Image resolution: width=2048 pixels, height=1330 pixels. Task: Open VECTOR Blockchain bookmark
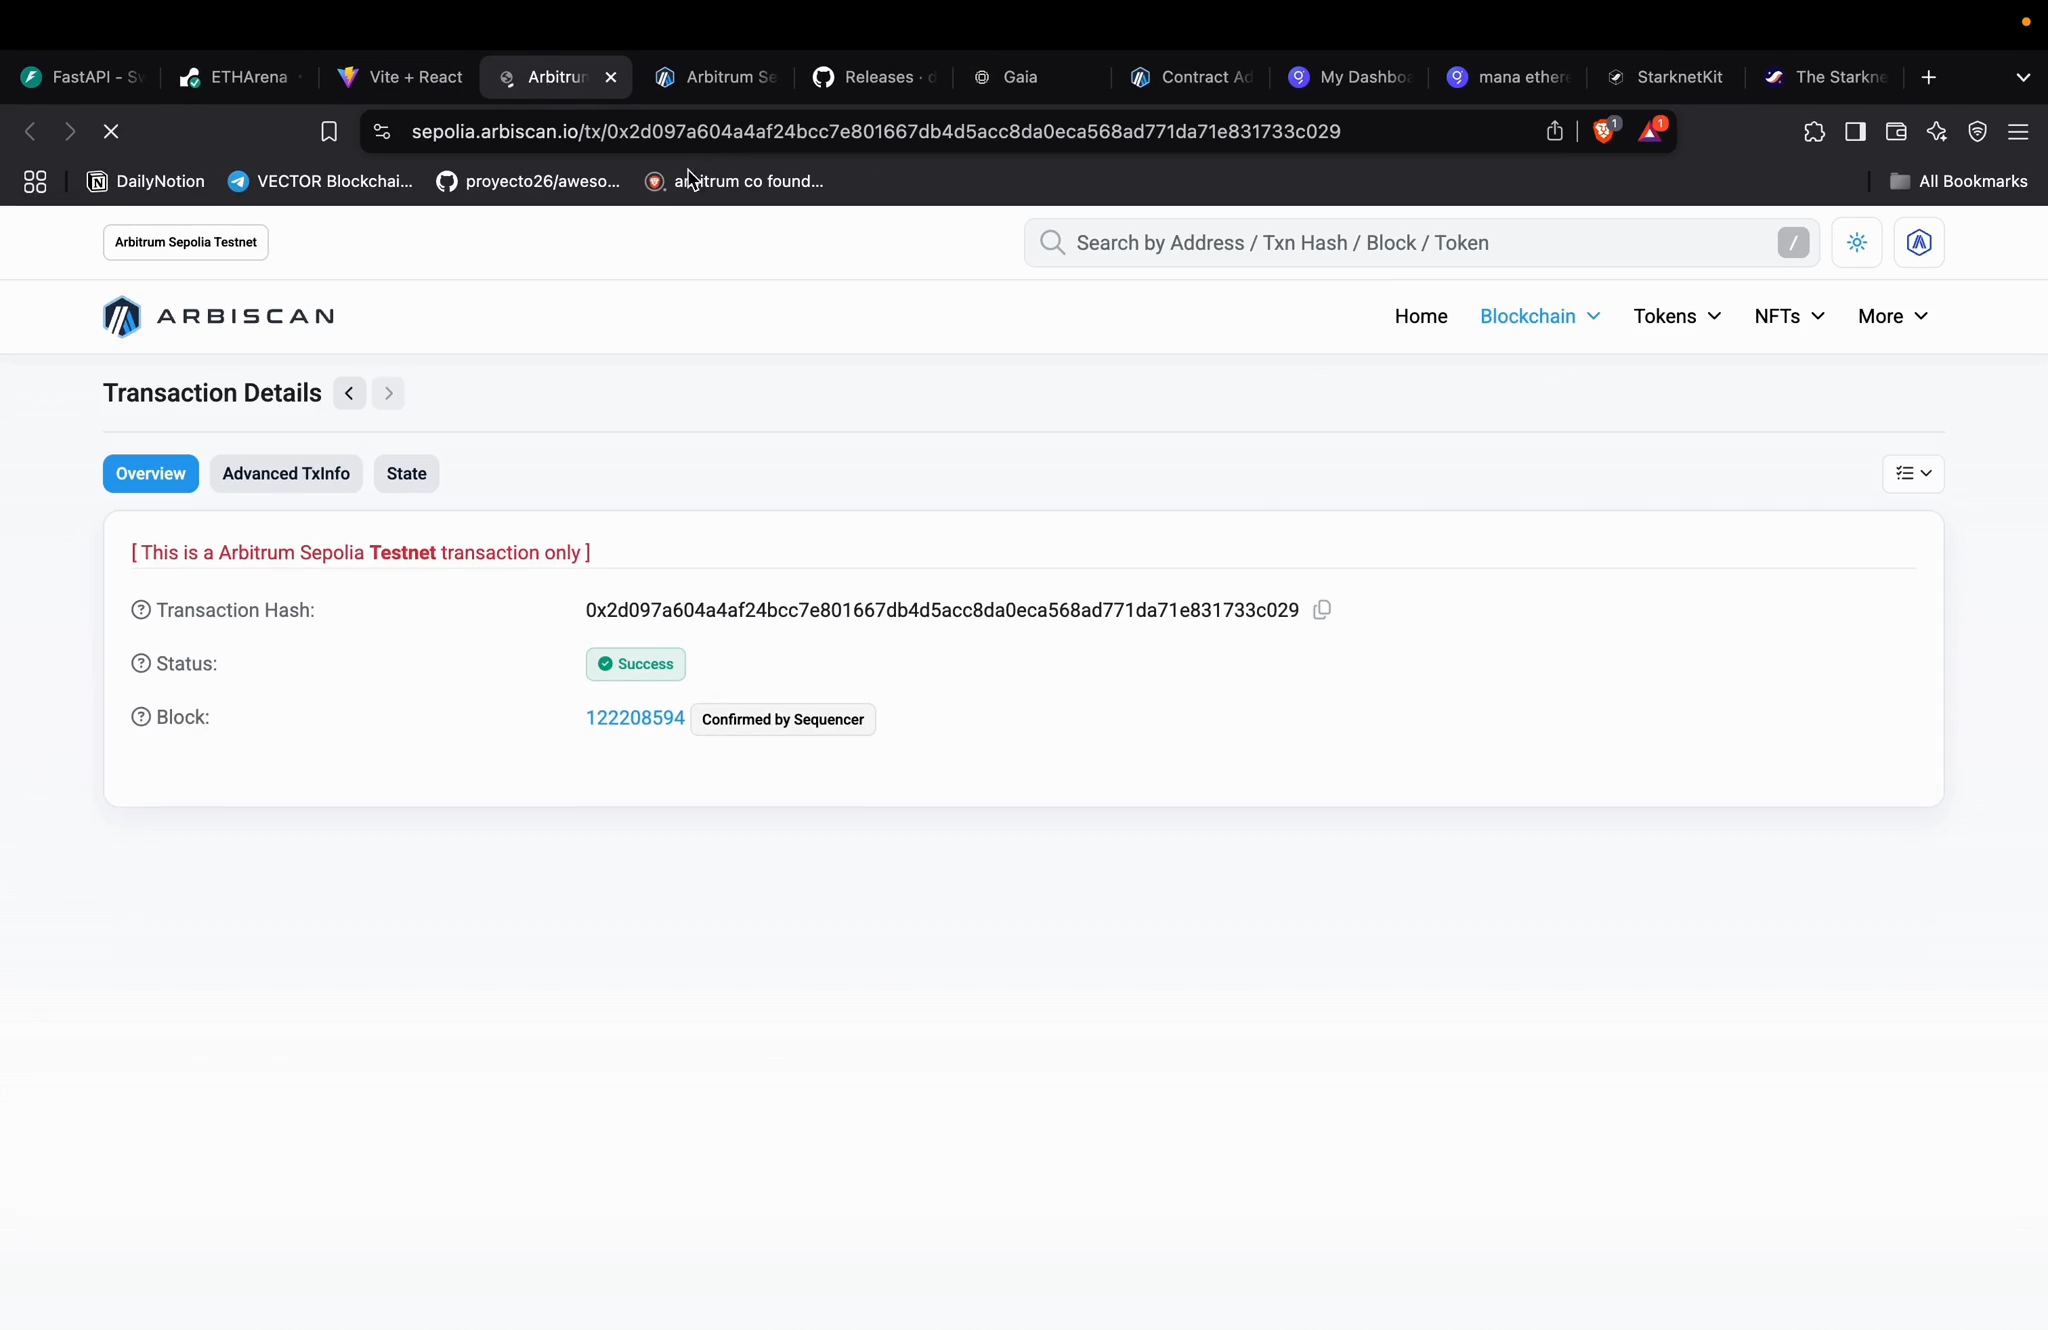(x=320, y=181)
